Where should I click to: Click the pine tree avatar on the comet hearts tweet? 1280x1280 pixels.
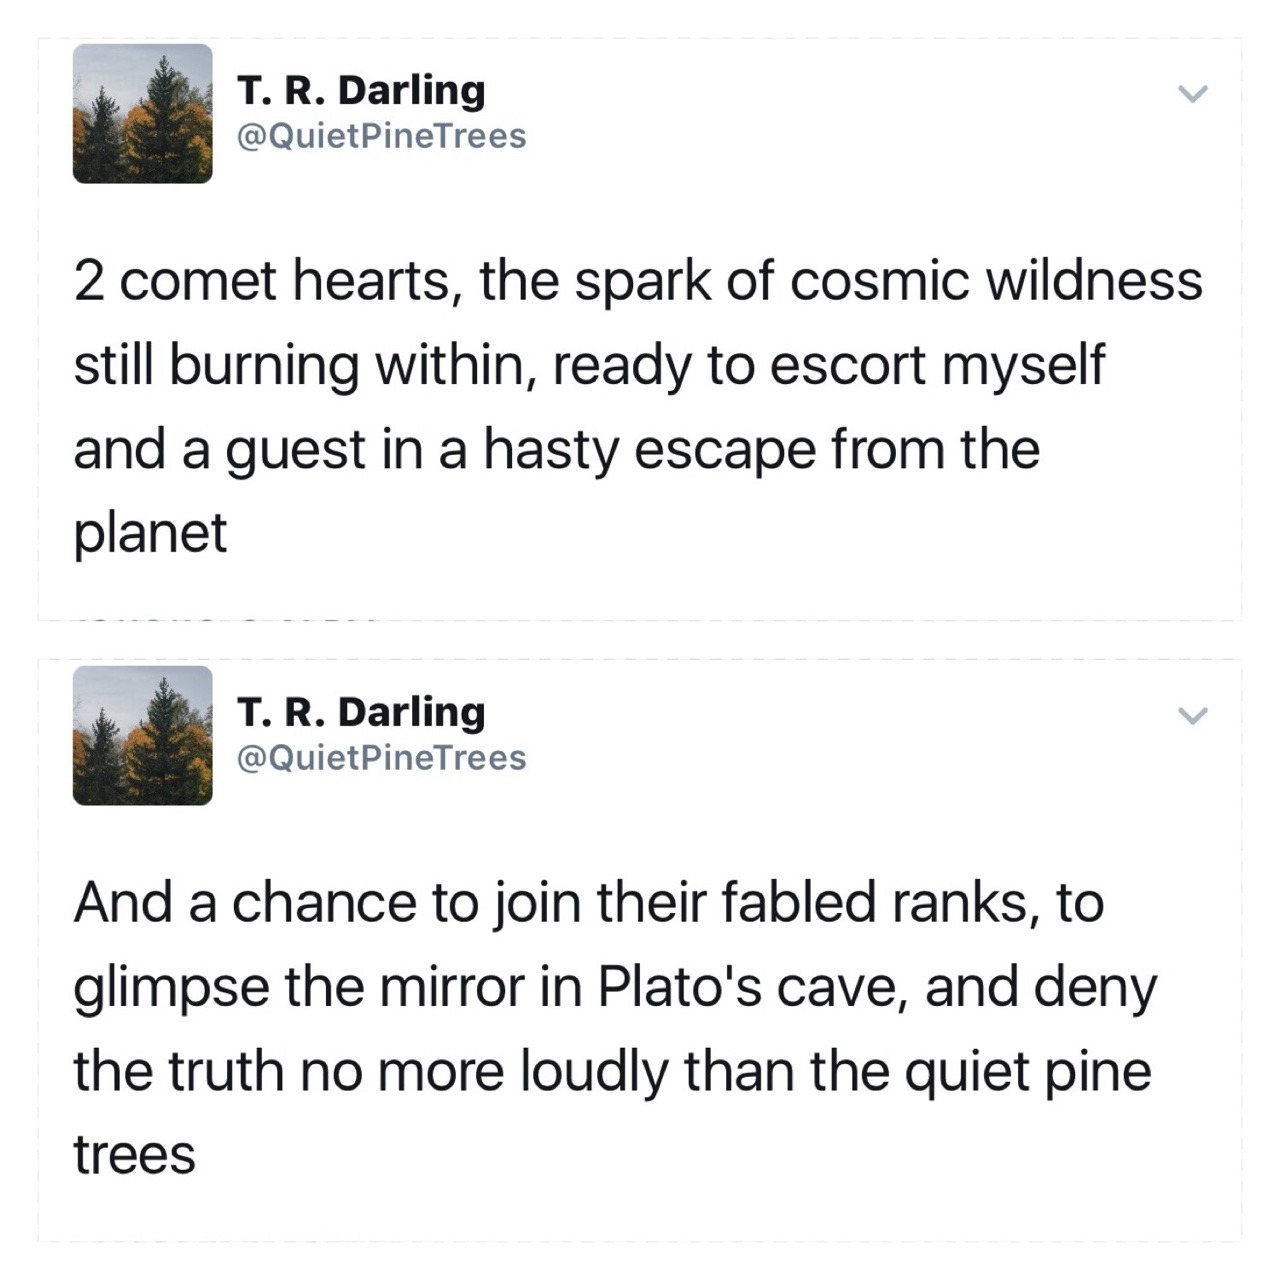[x=142, y=114]
